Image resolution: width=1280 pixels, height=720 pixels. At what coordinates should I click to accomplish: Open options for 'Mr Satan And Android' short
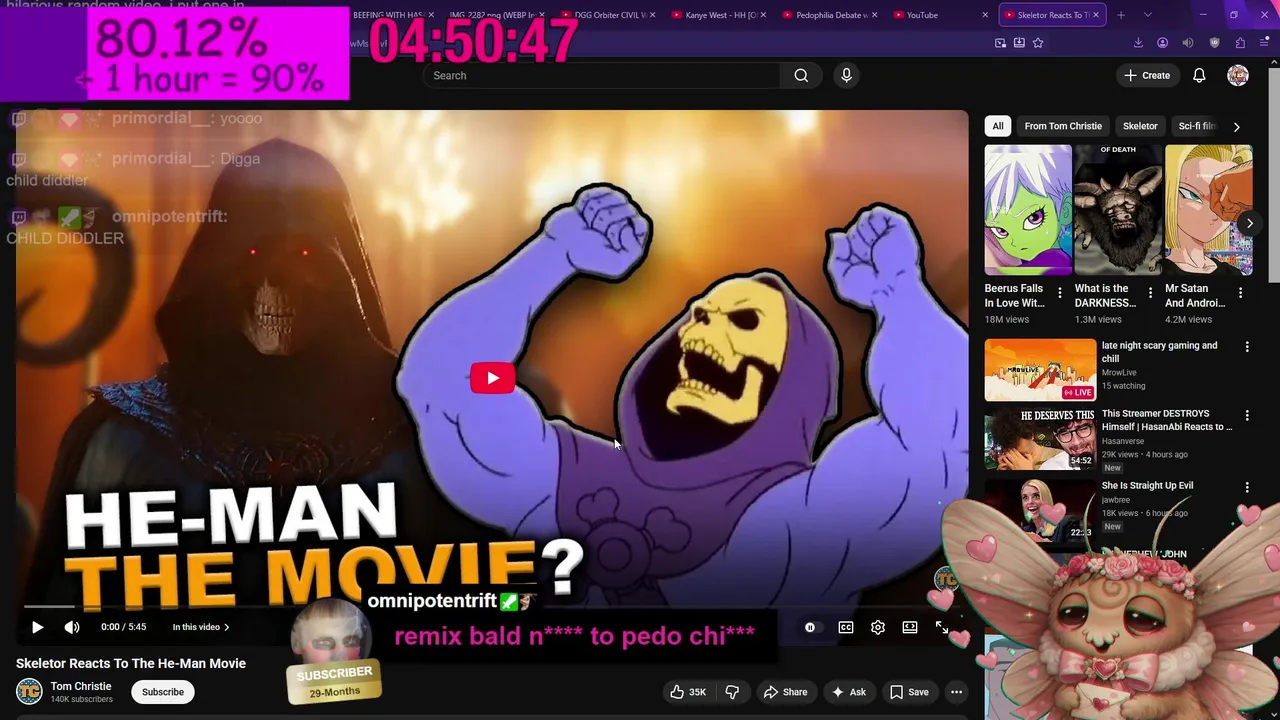(x=1240, y=293)
